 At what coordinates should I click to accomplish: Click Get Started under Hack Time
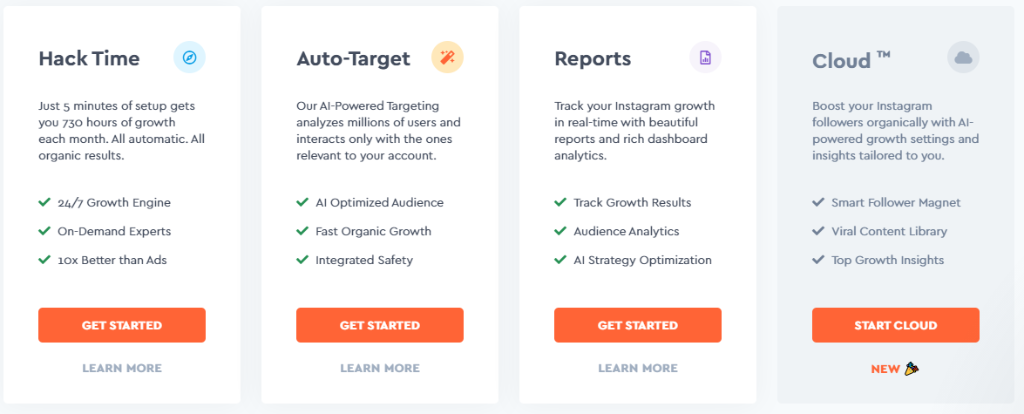[122, 325]
